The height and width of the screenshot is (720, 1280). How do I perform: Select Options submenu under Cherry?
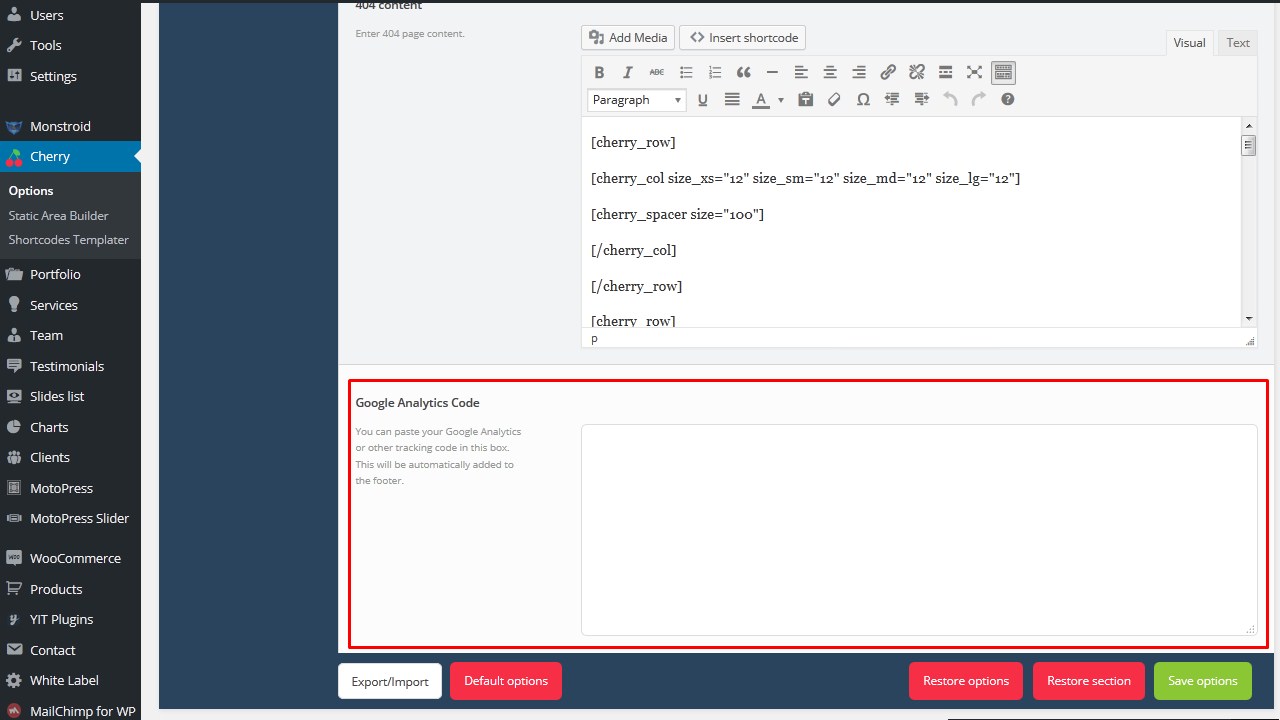click(x=31, y=190)
